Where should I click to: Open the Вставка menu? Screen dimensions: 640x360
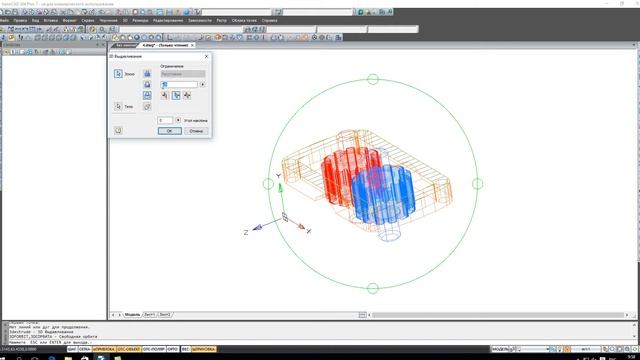pos(51,20)
